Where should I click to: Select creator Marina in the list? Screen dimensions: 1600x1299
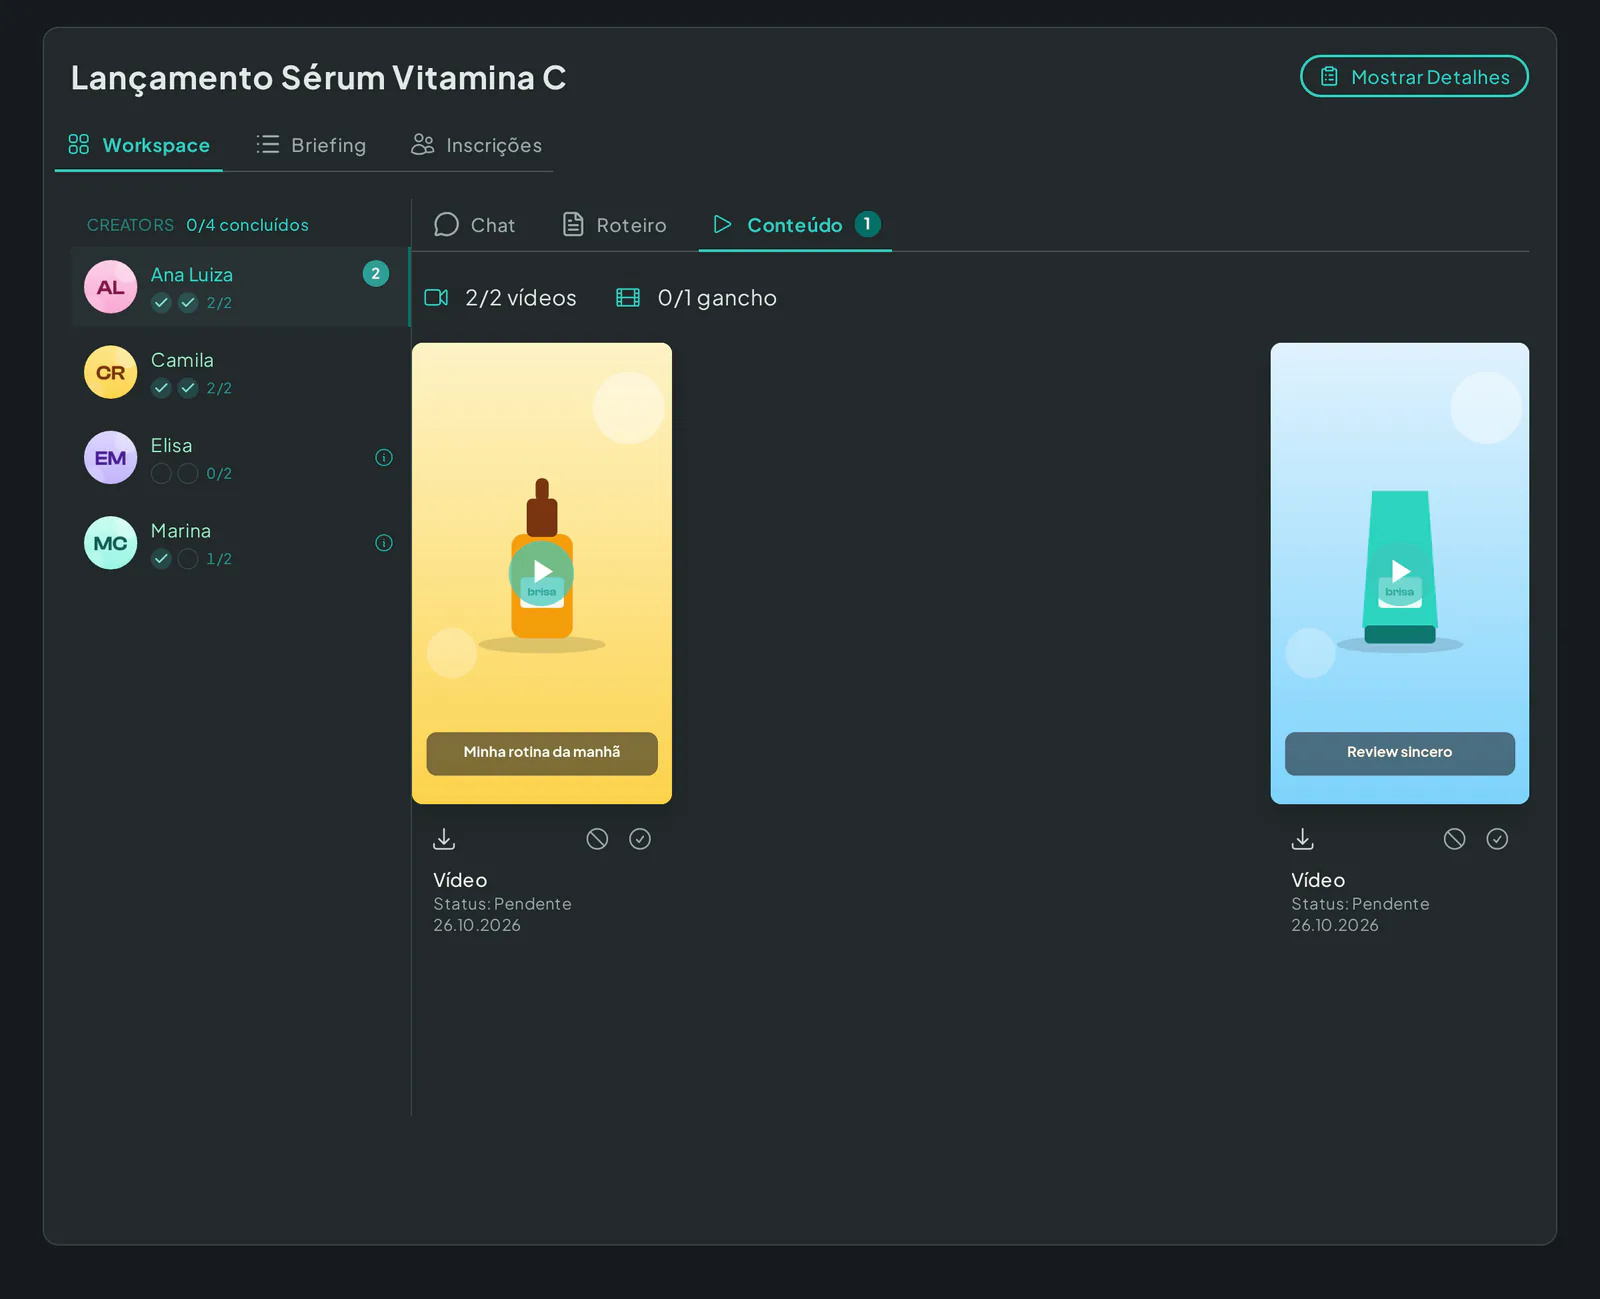241,543
